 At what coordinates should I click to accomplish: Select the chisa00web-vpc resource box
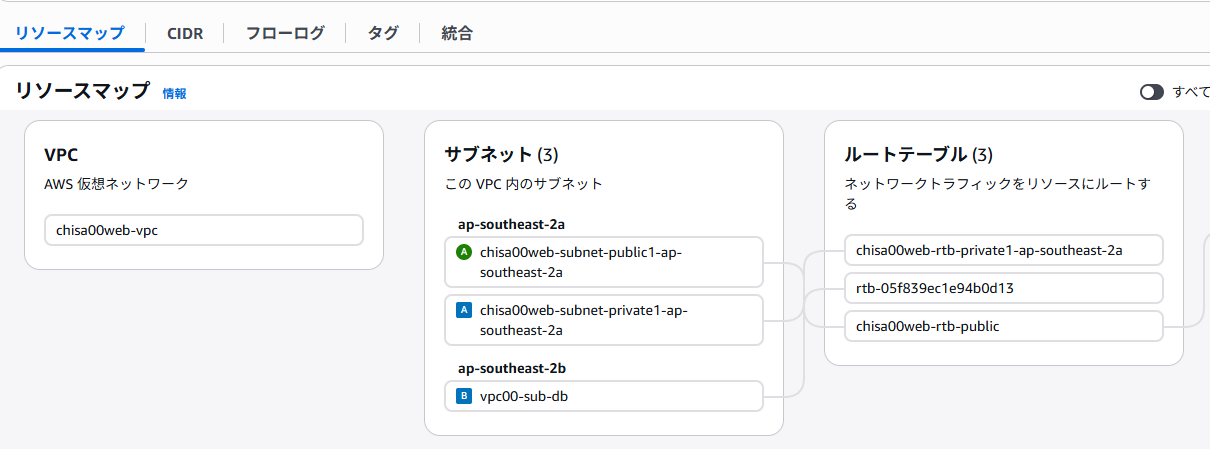(204, 230)
